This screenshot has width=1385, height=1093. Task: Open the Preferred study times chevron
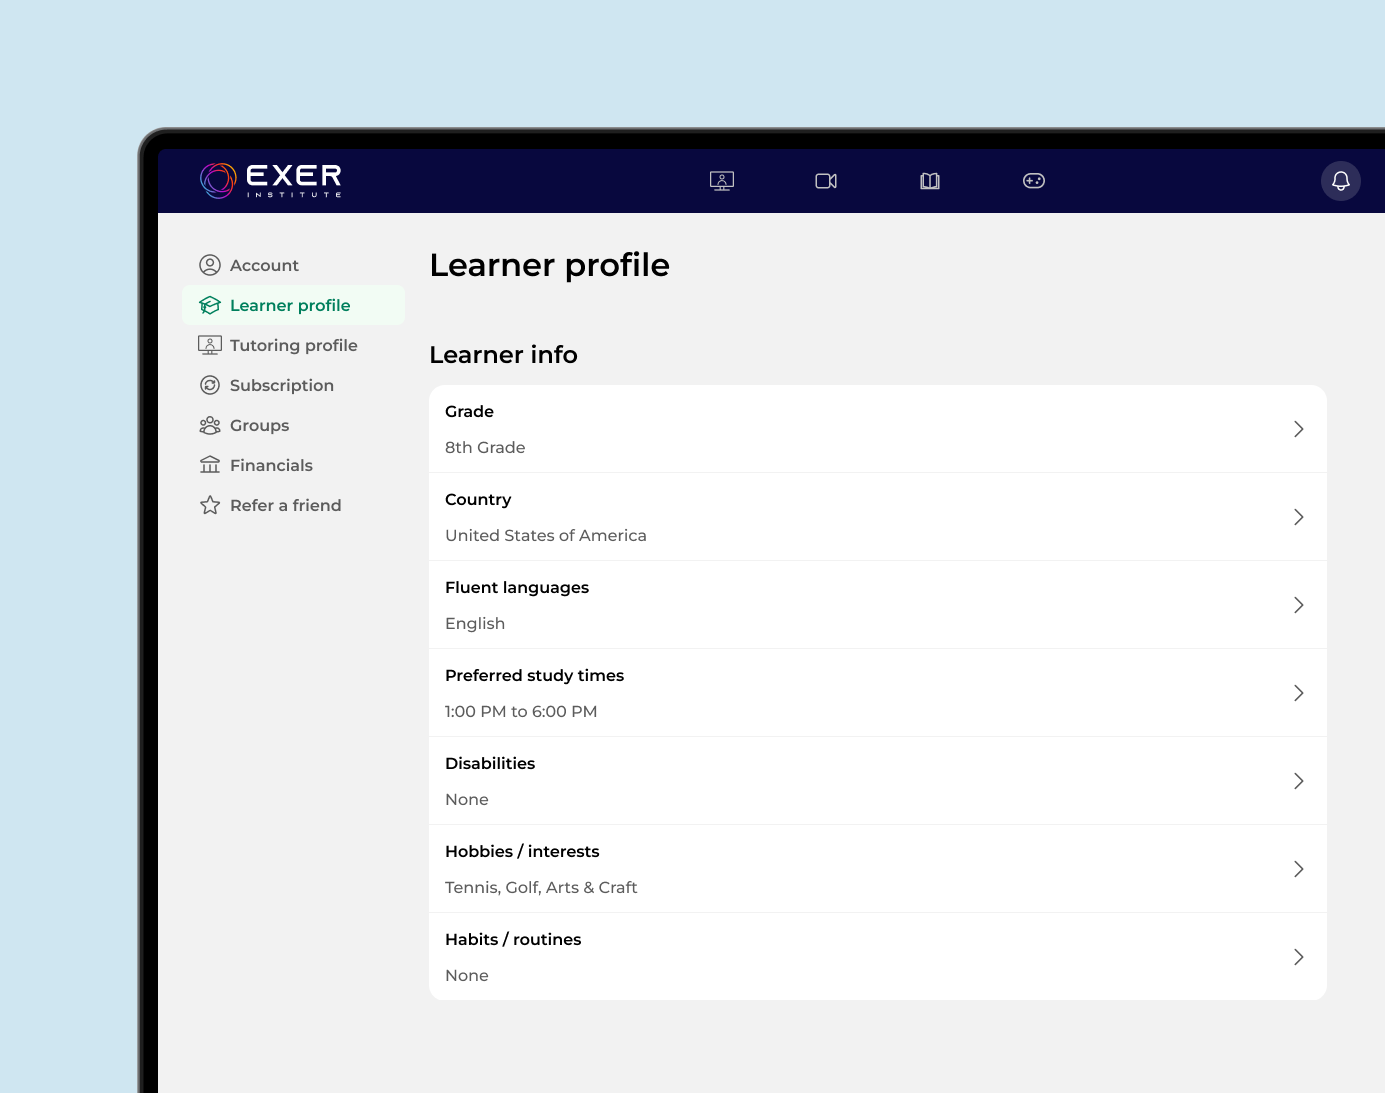point(1299,692)
